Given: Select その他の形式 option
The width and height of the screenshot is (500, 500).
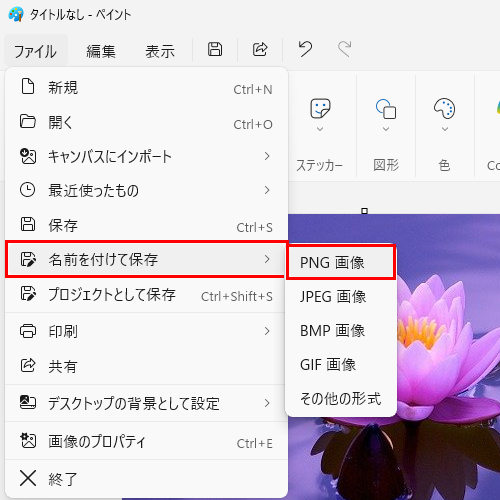Looking at the screenshot, I should click(341, 398).
